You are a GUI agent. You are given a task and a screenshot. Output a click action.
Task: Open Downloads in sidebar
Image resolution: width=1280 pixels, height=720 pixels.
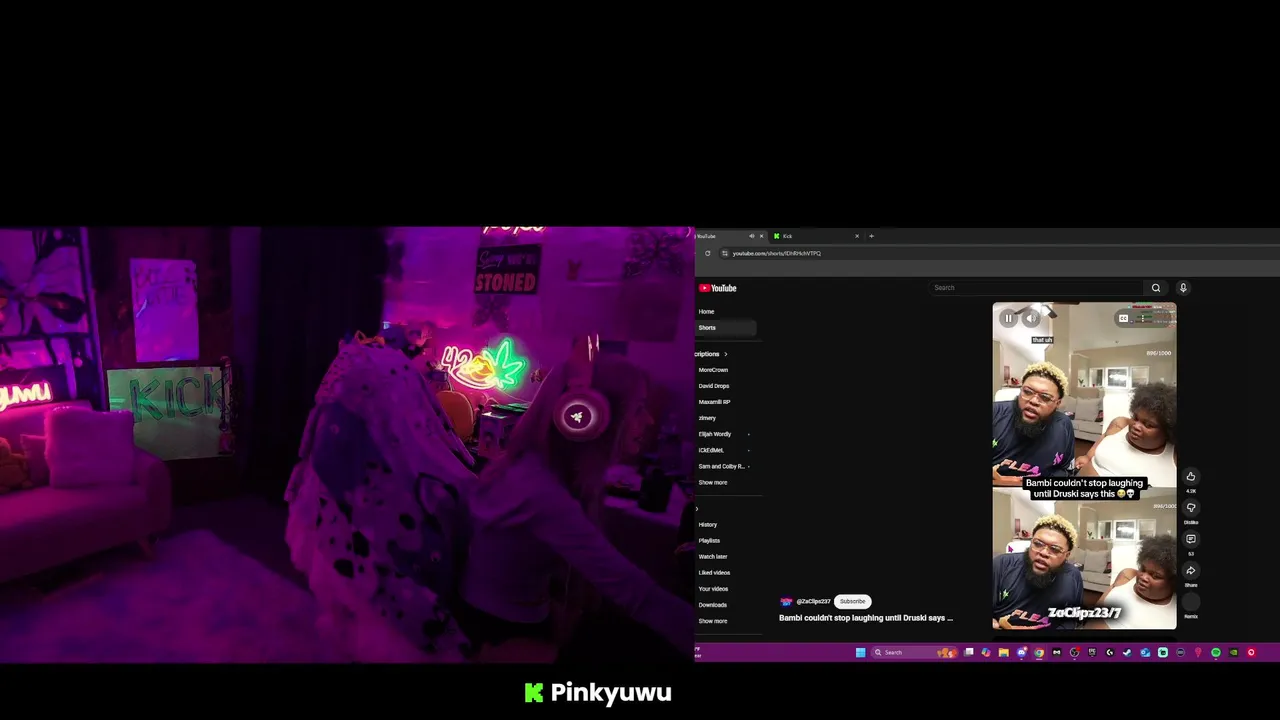[713, 605]
